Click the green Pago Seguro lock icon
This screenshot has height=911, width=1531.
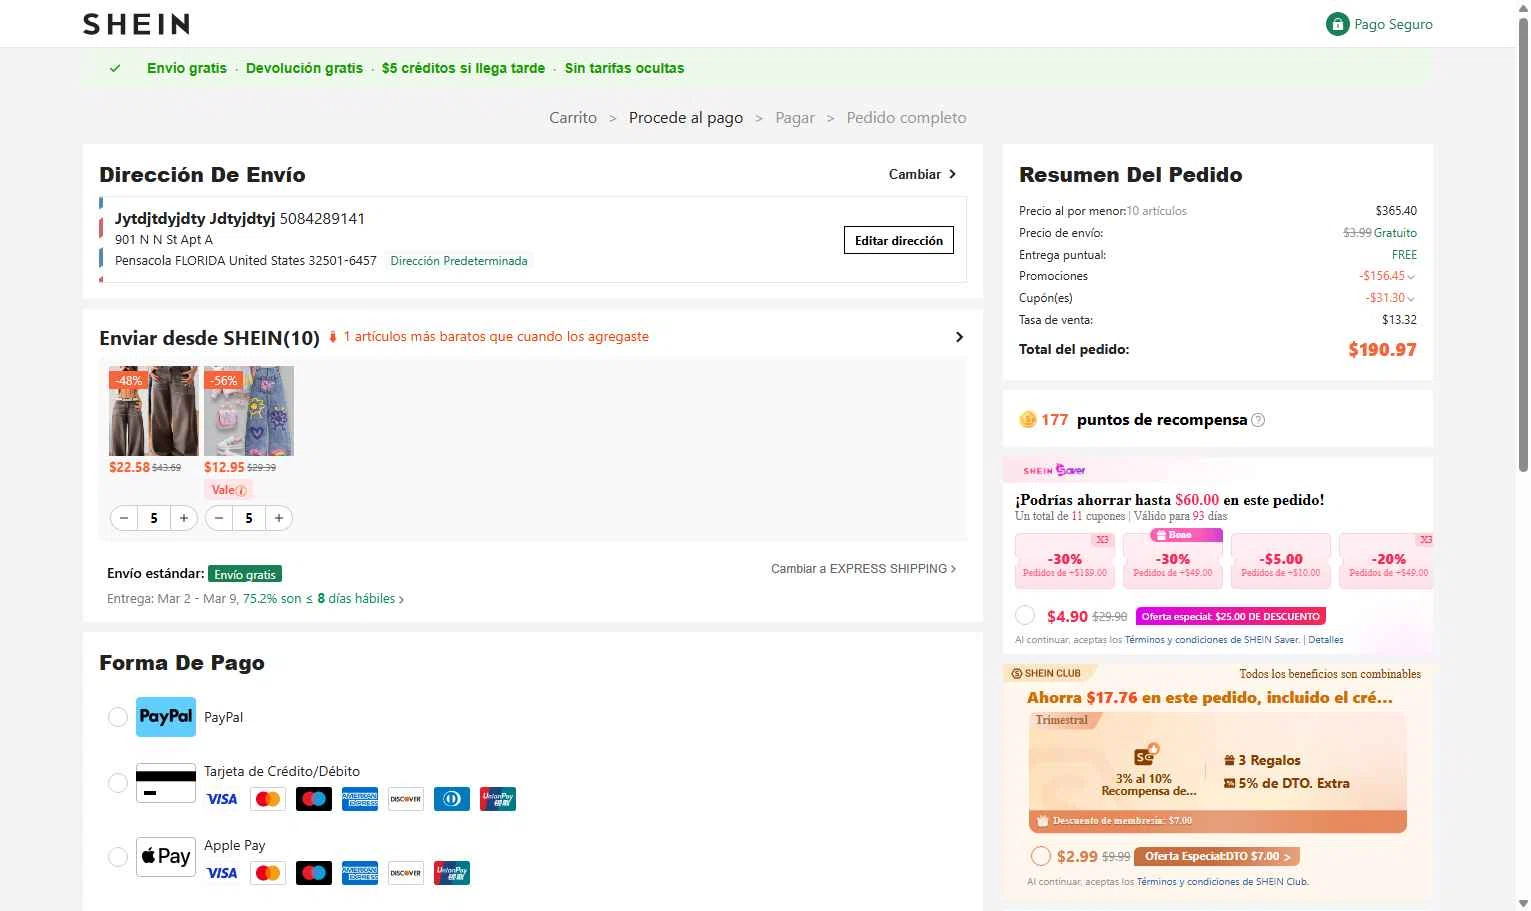point(1337,24)
